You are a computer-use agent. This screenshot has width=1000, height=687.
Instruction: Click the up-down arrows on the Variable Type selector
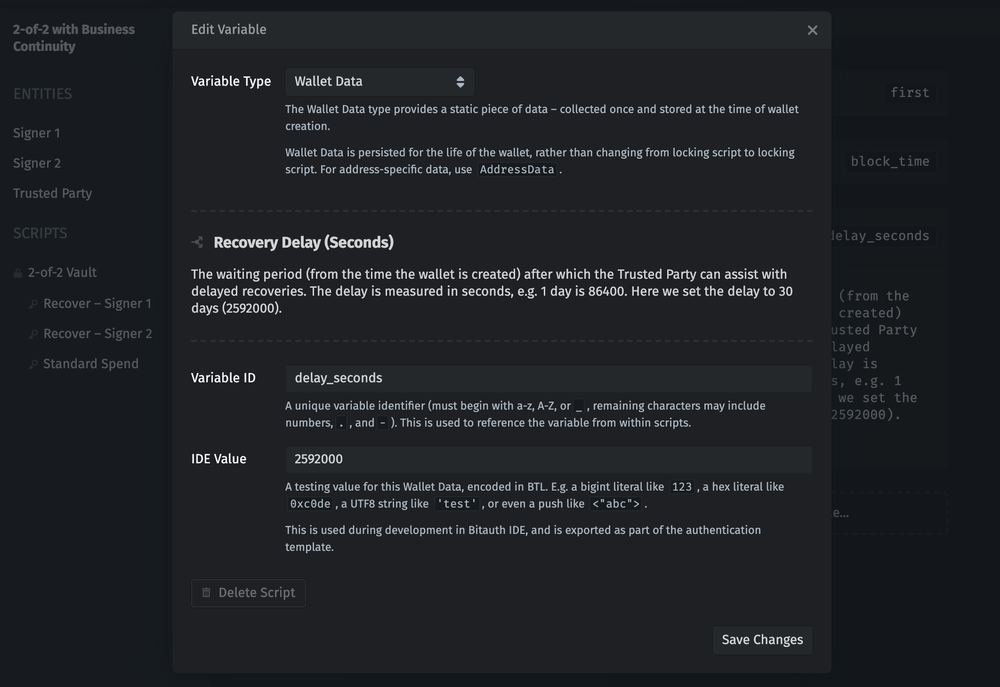(x=459, y=81)
